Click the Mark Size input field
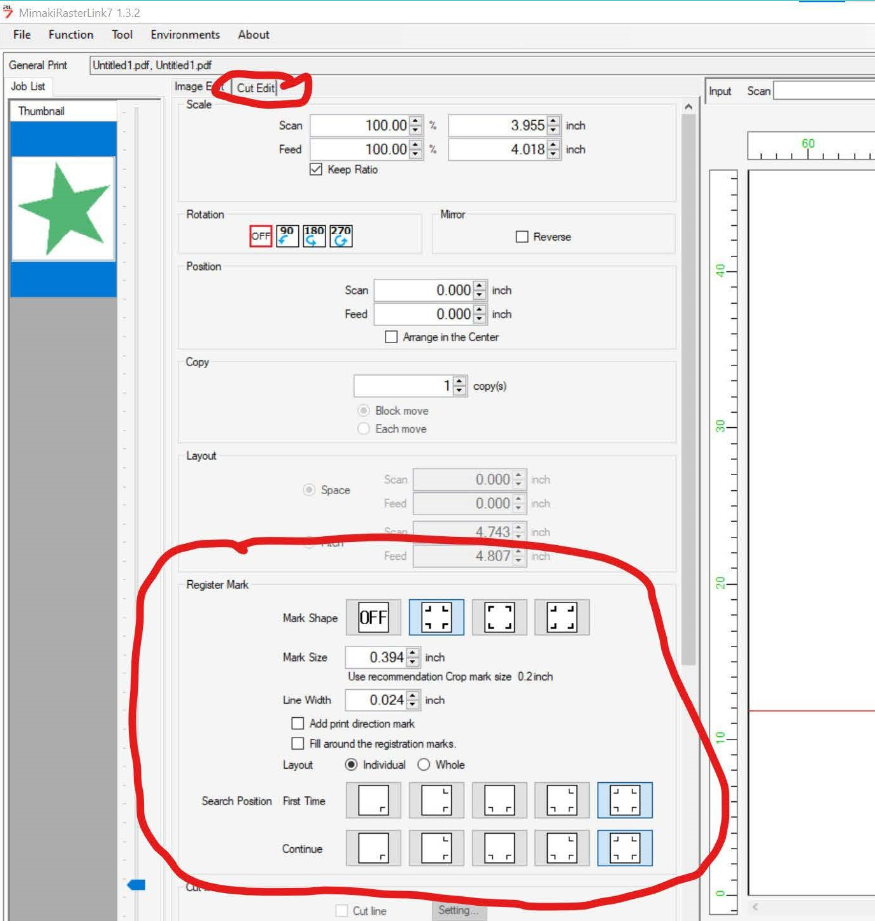875x921 pixels. [x=376, y=657]
